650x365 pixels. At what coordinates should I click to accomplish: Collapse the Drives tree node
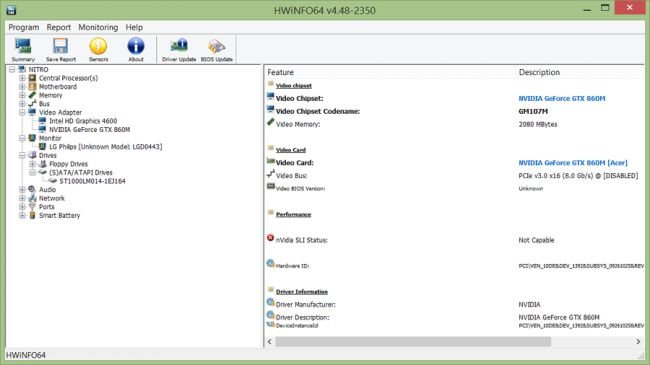tap(22, 155)
